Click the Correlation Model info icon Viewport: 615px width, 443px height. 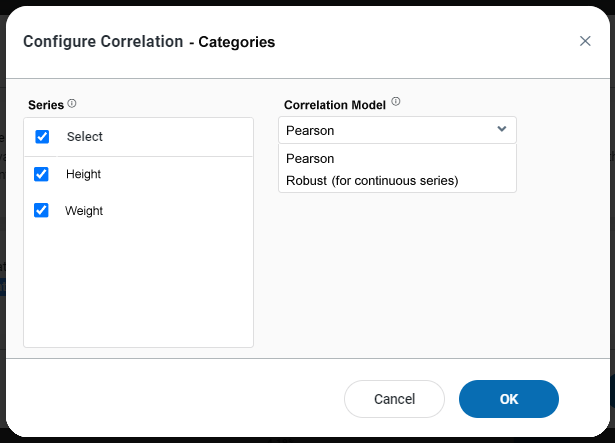(x=396, y=102)
